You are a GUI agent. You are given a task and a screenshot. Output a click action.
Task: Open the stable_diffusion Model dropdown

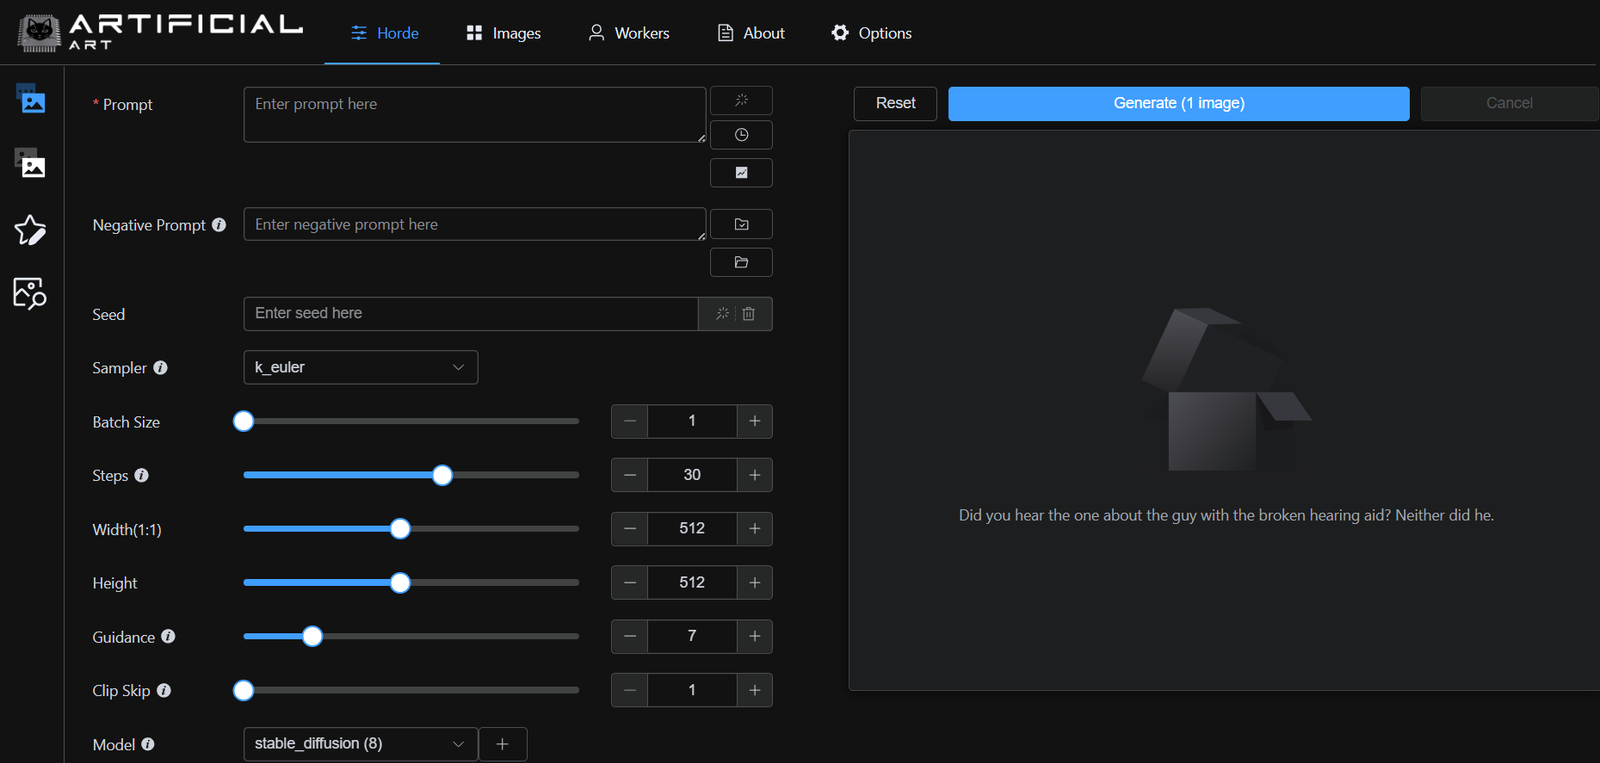(360, 744)
